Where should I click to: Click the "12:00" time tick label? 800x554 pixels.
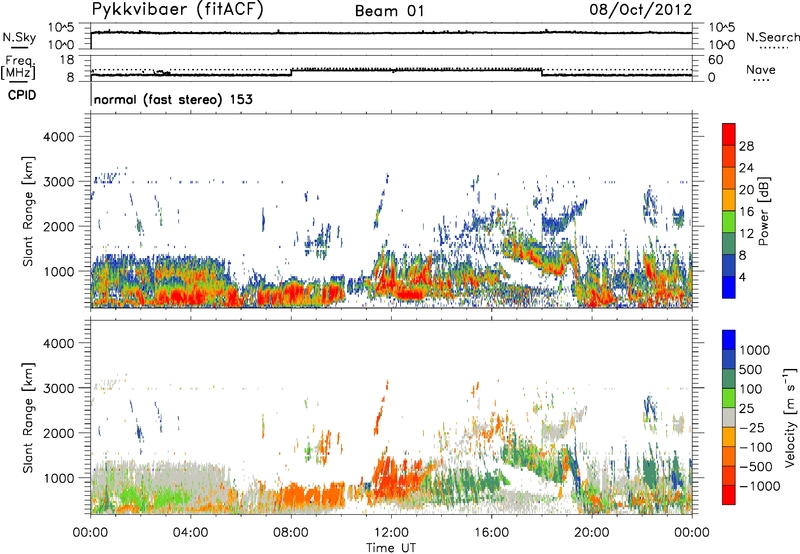pyautogui.click(x=391, y=533)
